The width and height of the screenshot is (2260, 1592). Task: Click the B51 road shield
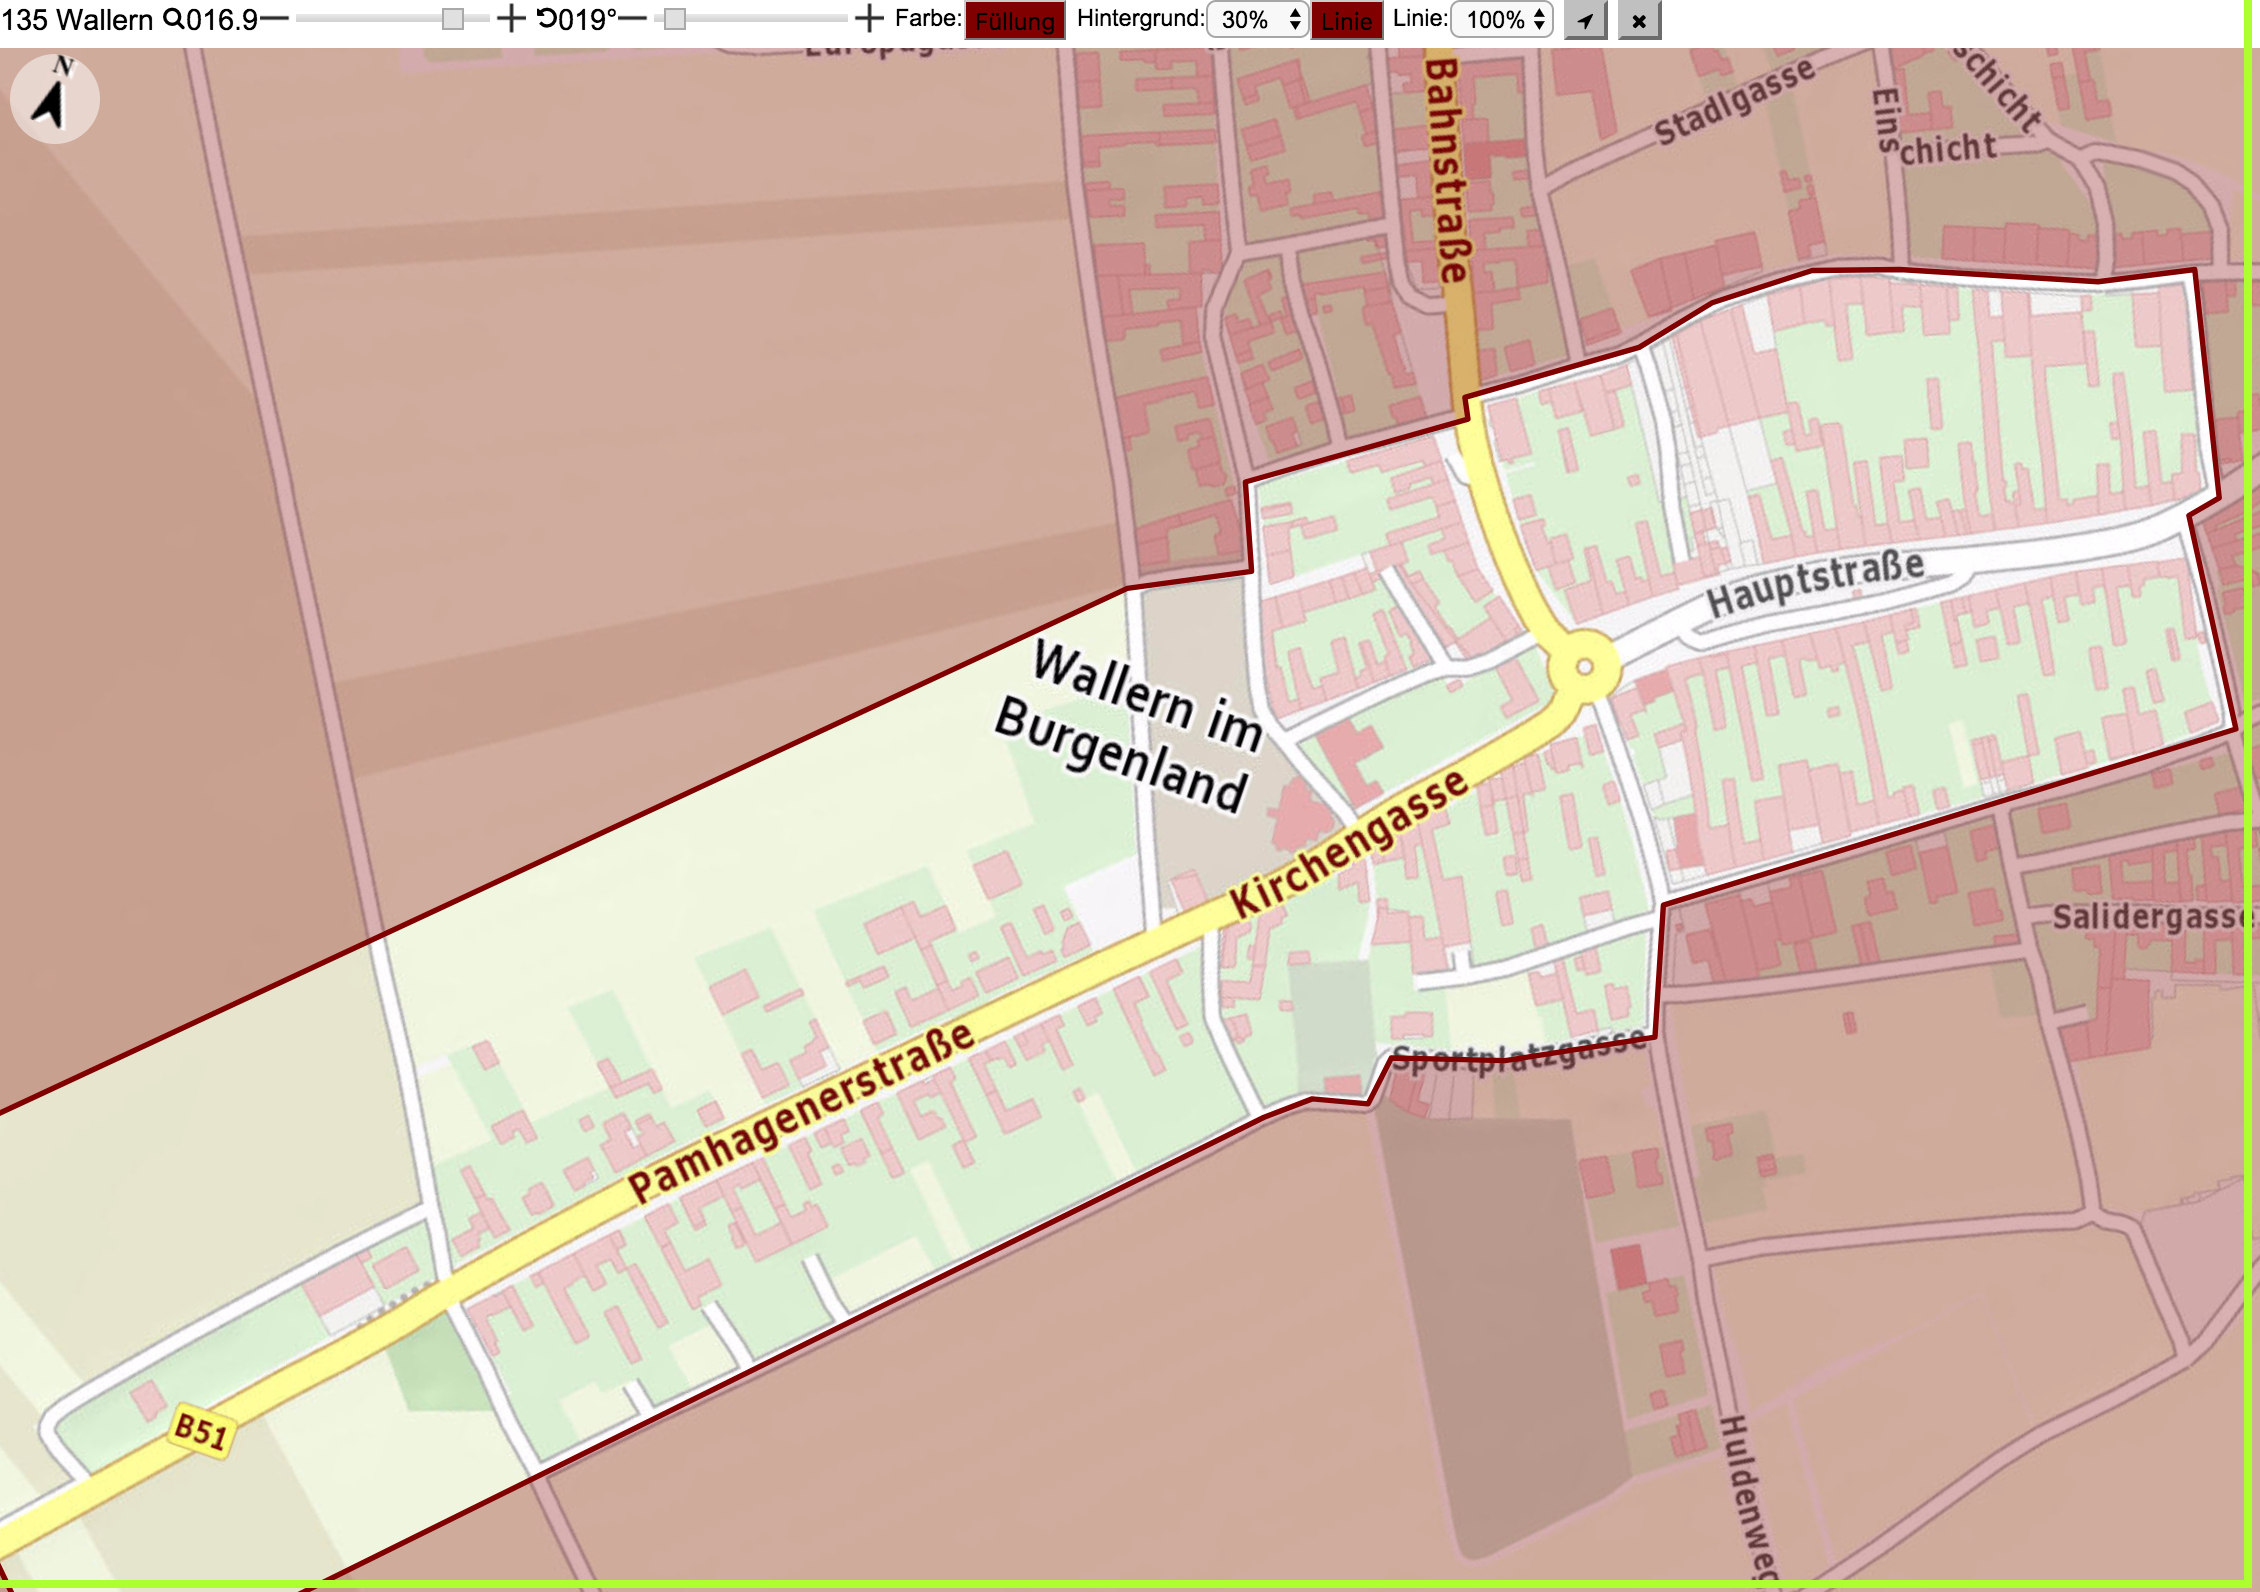pyautogui.click(x=202, y=1431)
